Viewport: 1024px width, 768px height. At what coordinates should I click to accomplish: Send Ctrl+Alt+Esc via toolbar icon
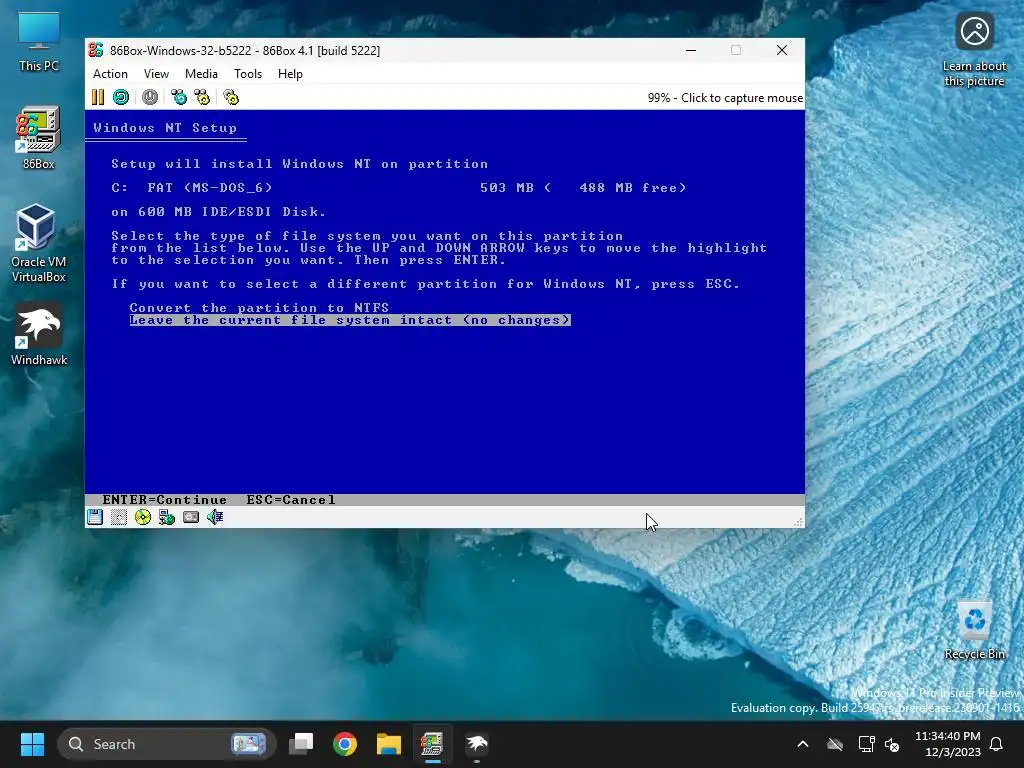(x=202, y=97)
